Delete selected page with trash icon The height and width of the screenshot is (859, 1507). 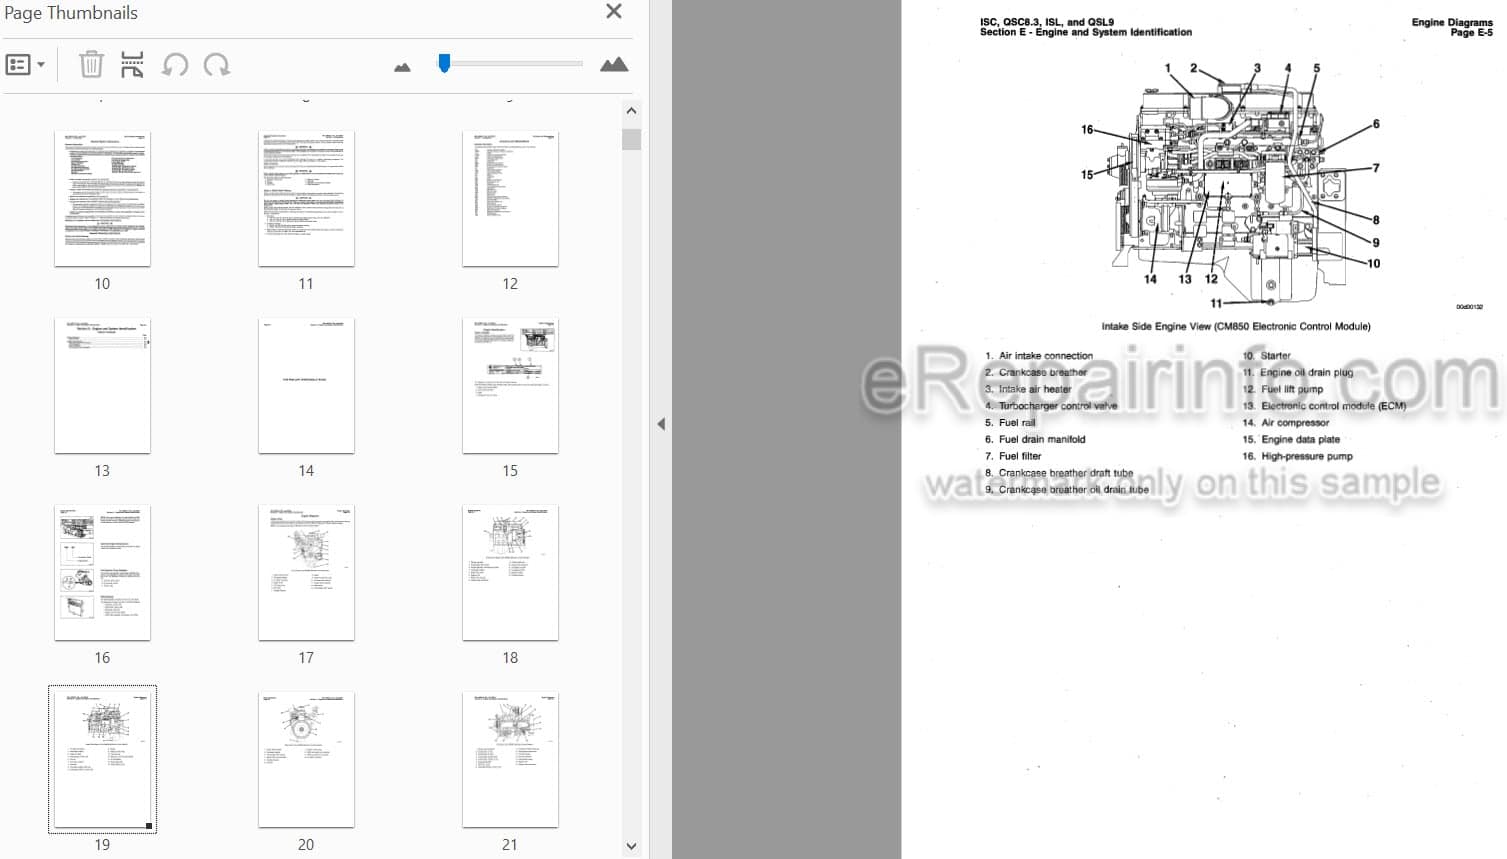(x=91, y=65)
